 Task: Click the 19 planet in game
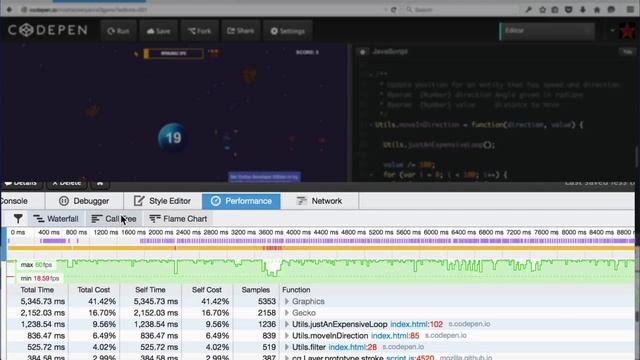172,138
